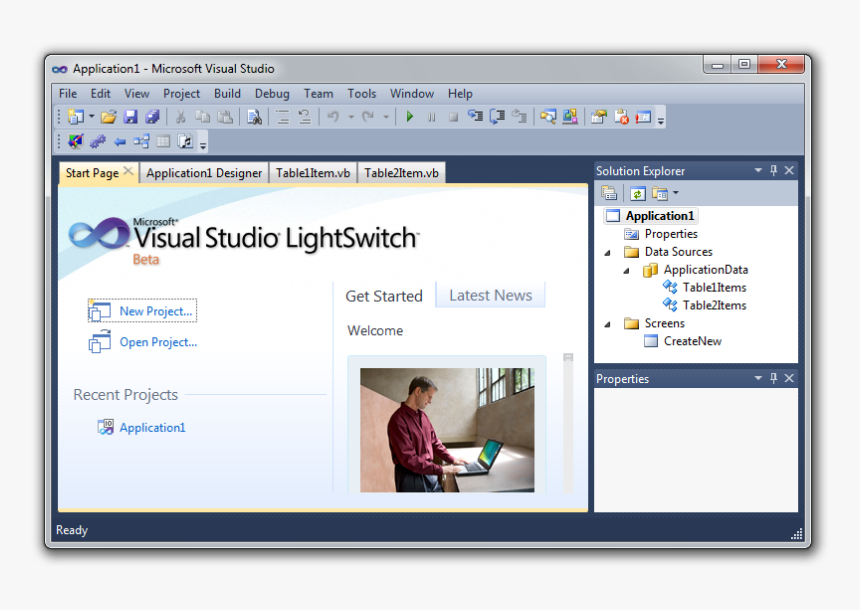860x610 pixels.
Task: Toggle auto-hide pin on Solution Explorer
Action: [x=773, y=171]
